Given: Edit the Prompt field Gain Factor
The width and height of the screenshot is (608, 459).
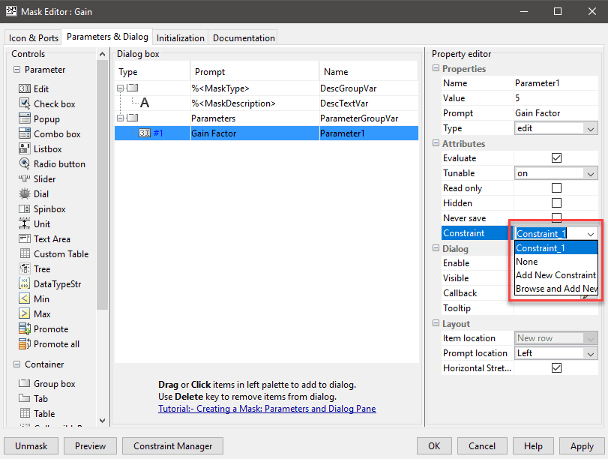Looking at the screenshot, I should pos(556,113).
